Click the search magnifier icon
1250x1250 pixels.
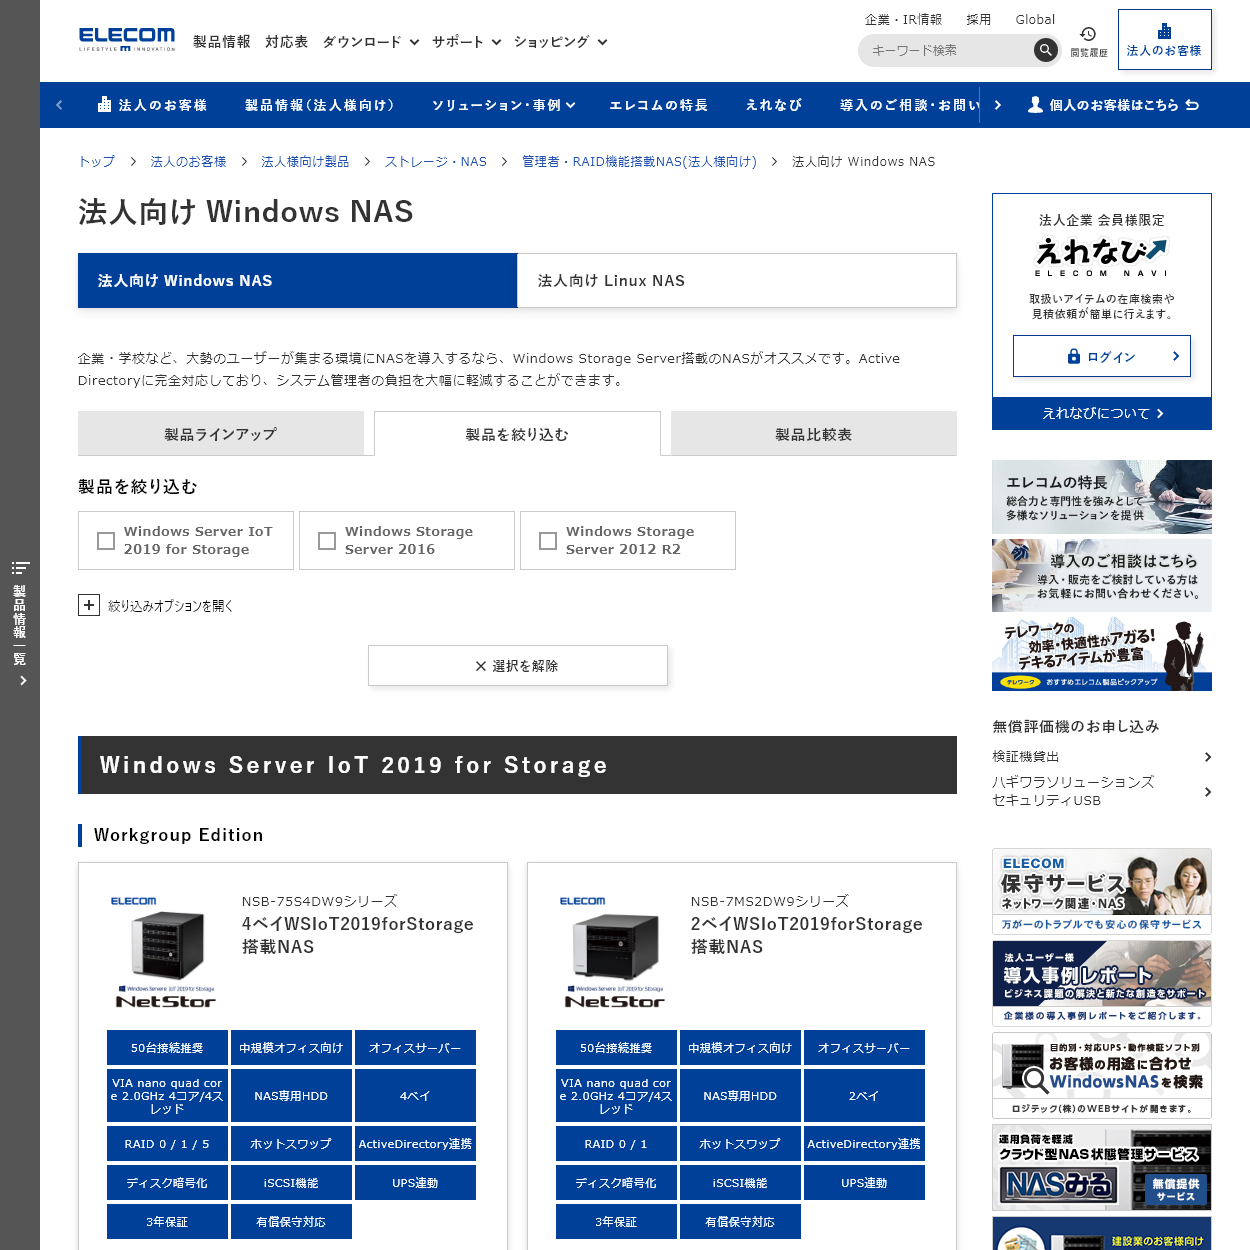pyautogui.click(x=1045, y=50)
